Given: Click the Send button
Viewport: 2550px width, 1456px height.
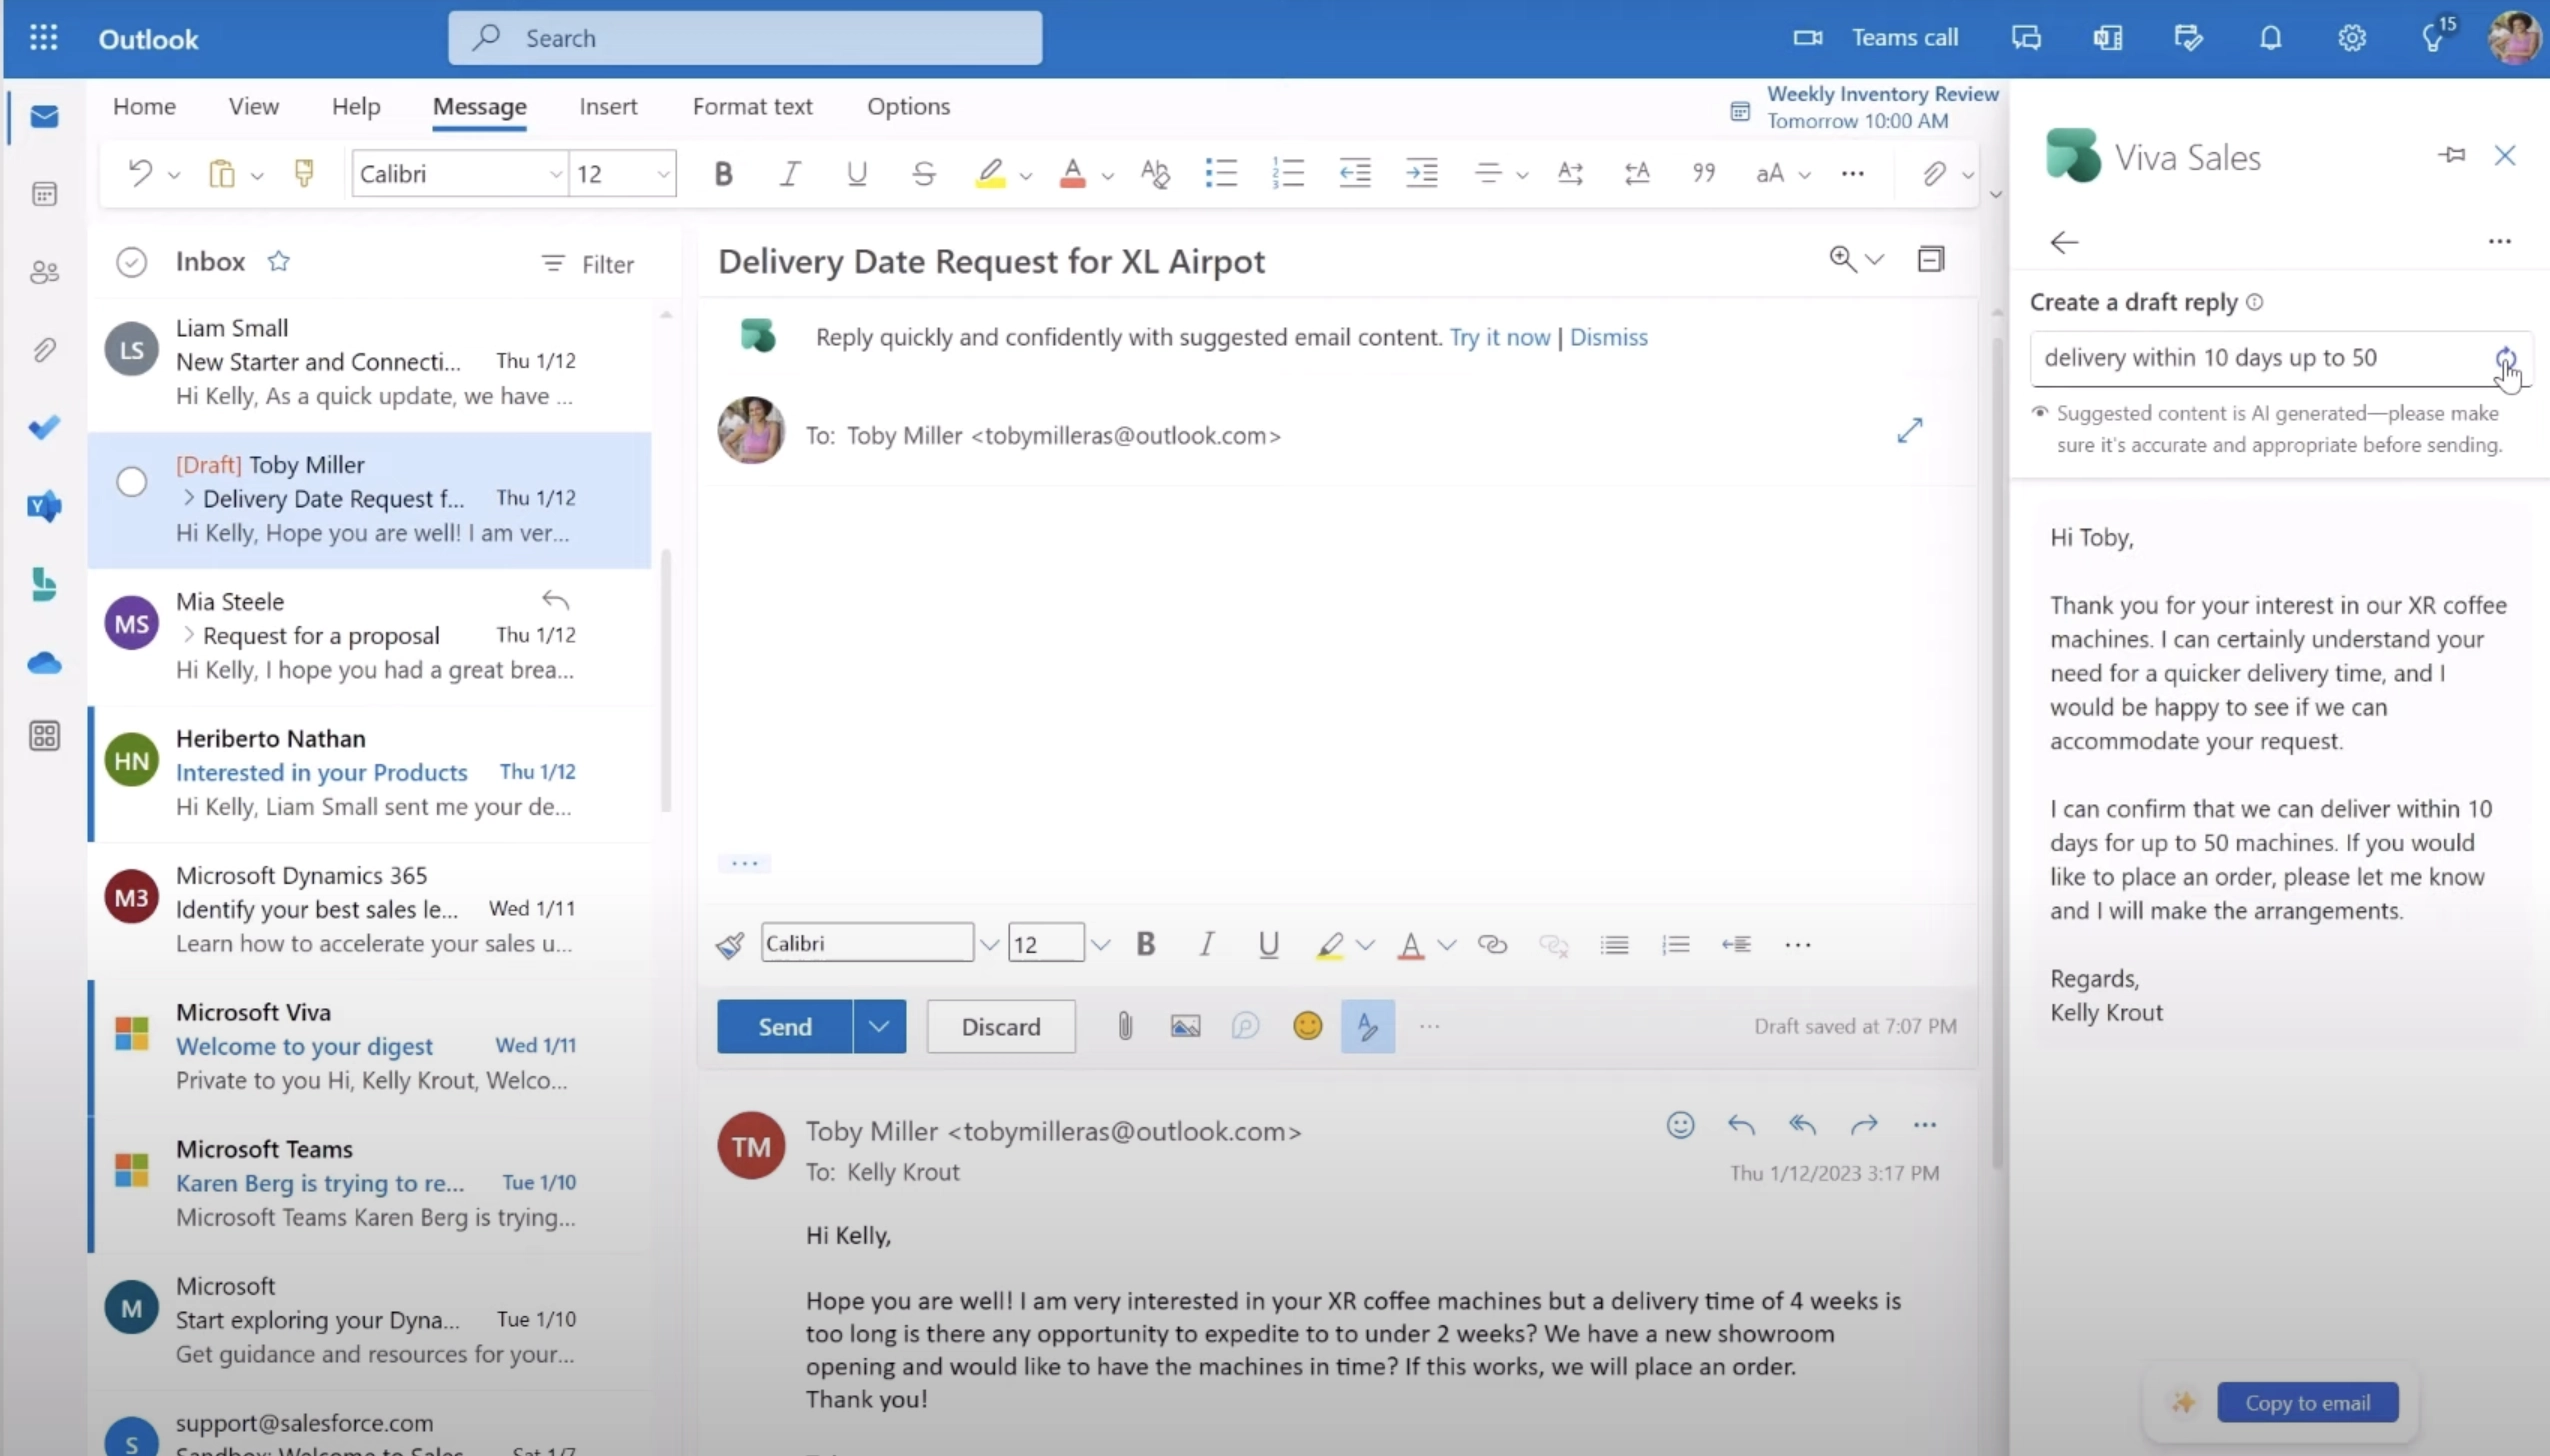Looking at the screenshot, I should 785,1026.
